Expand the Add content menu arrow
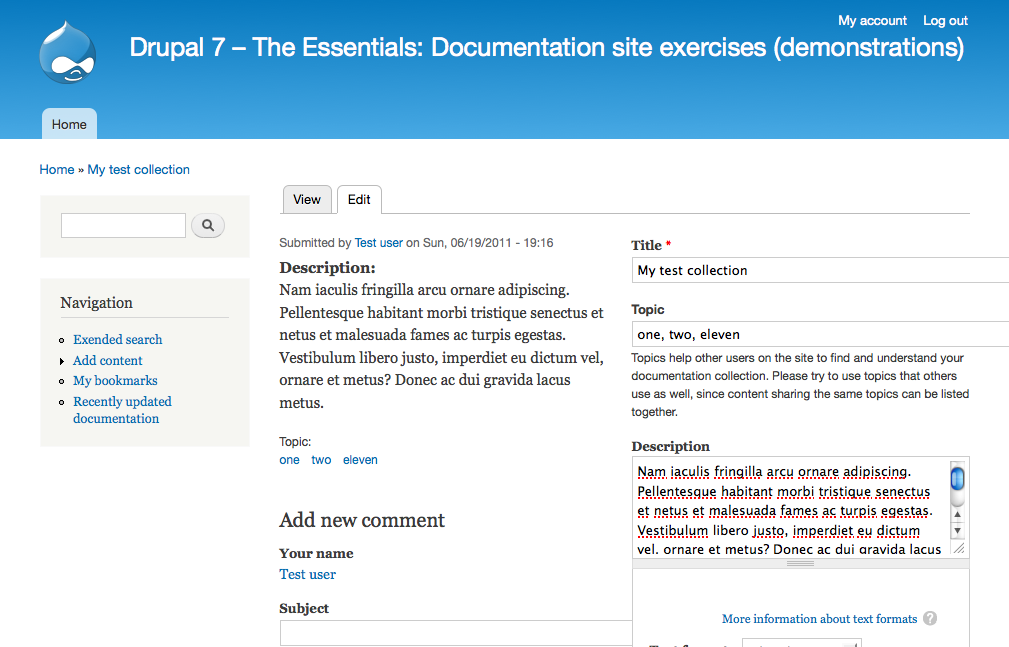1009x647 pixels. coord(62,361)
